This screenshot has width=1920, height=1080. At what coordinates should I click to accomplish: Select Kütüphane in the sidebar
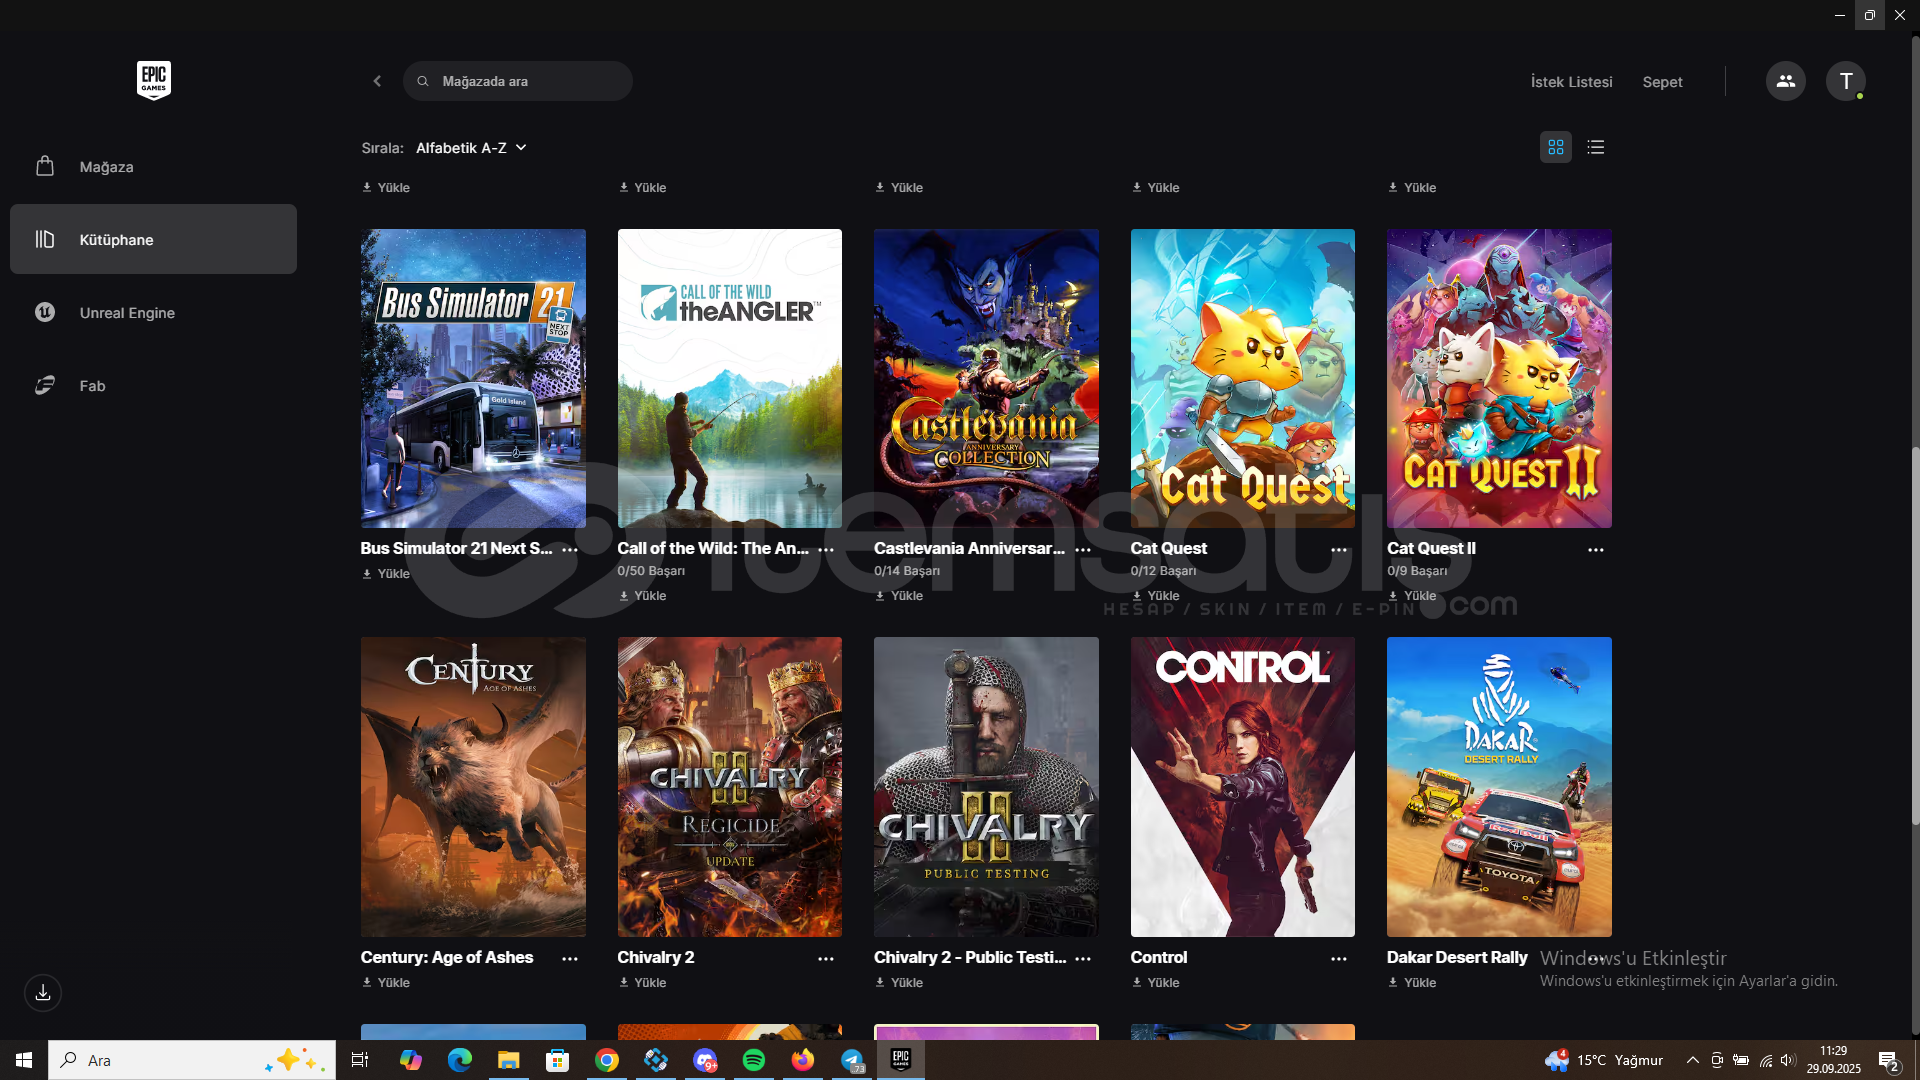click(x=153, y=239)
